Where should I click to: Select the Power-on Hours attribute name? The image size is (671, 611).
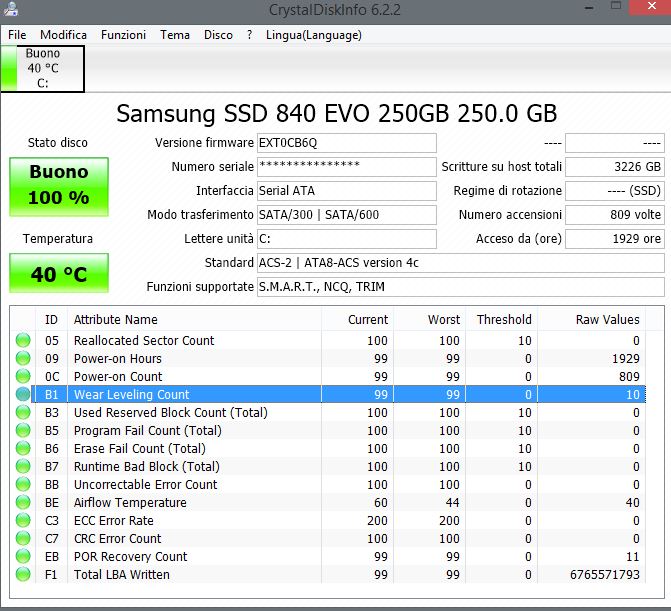(118, 359)
